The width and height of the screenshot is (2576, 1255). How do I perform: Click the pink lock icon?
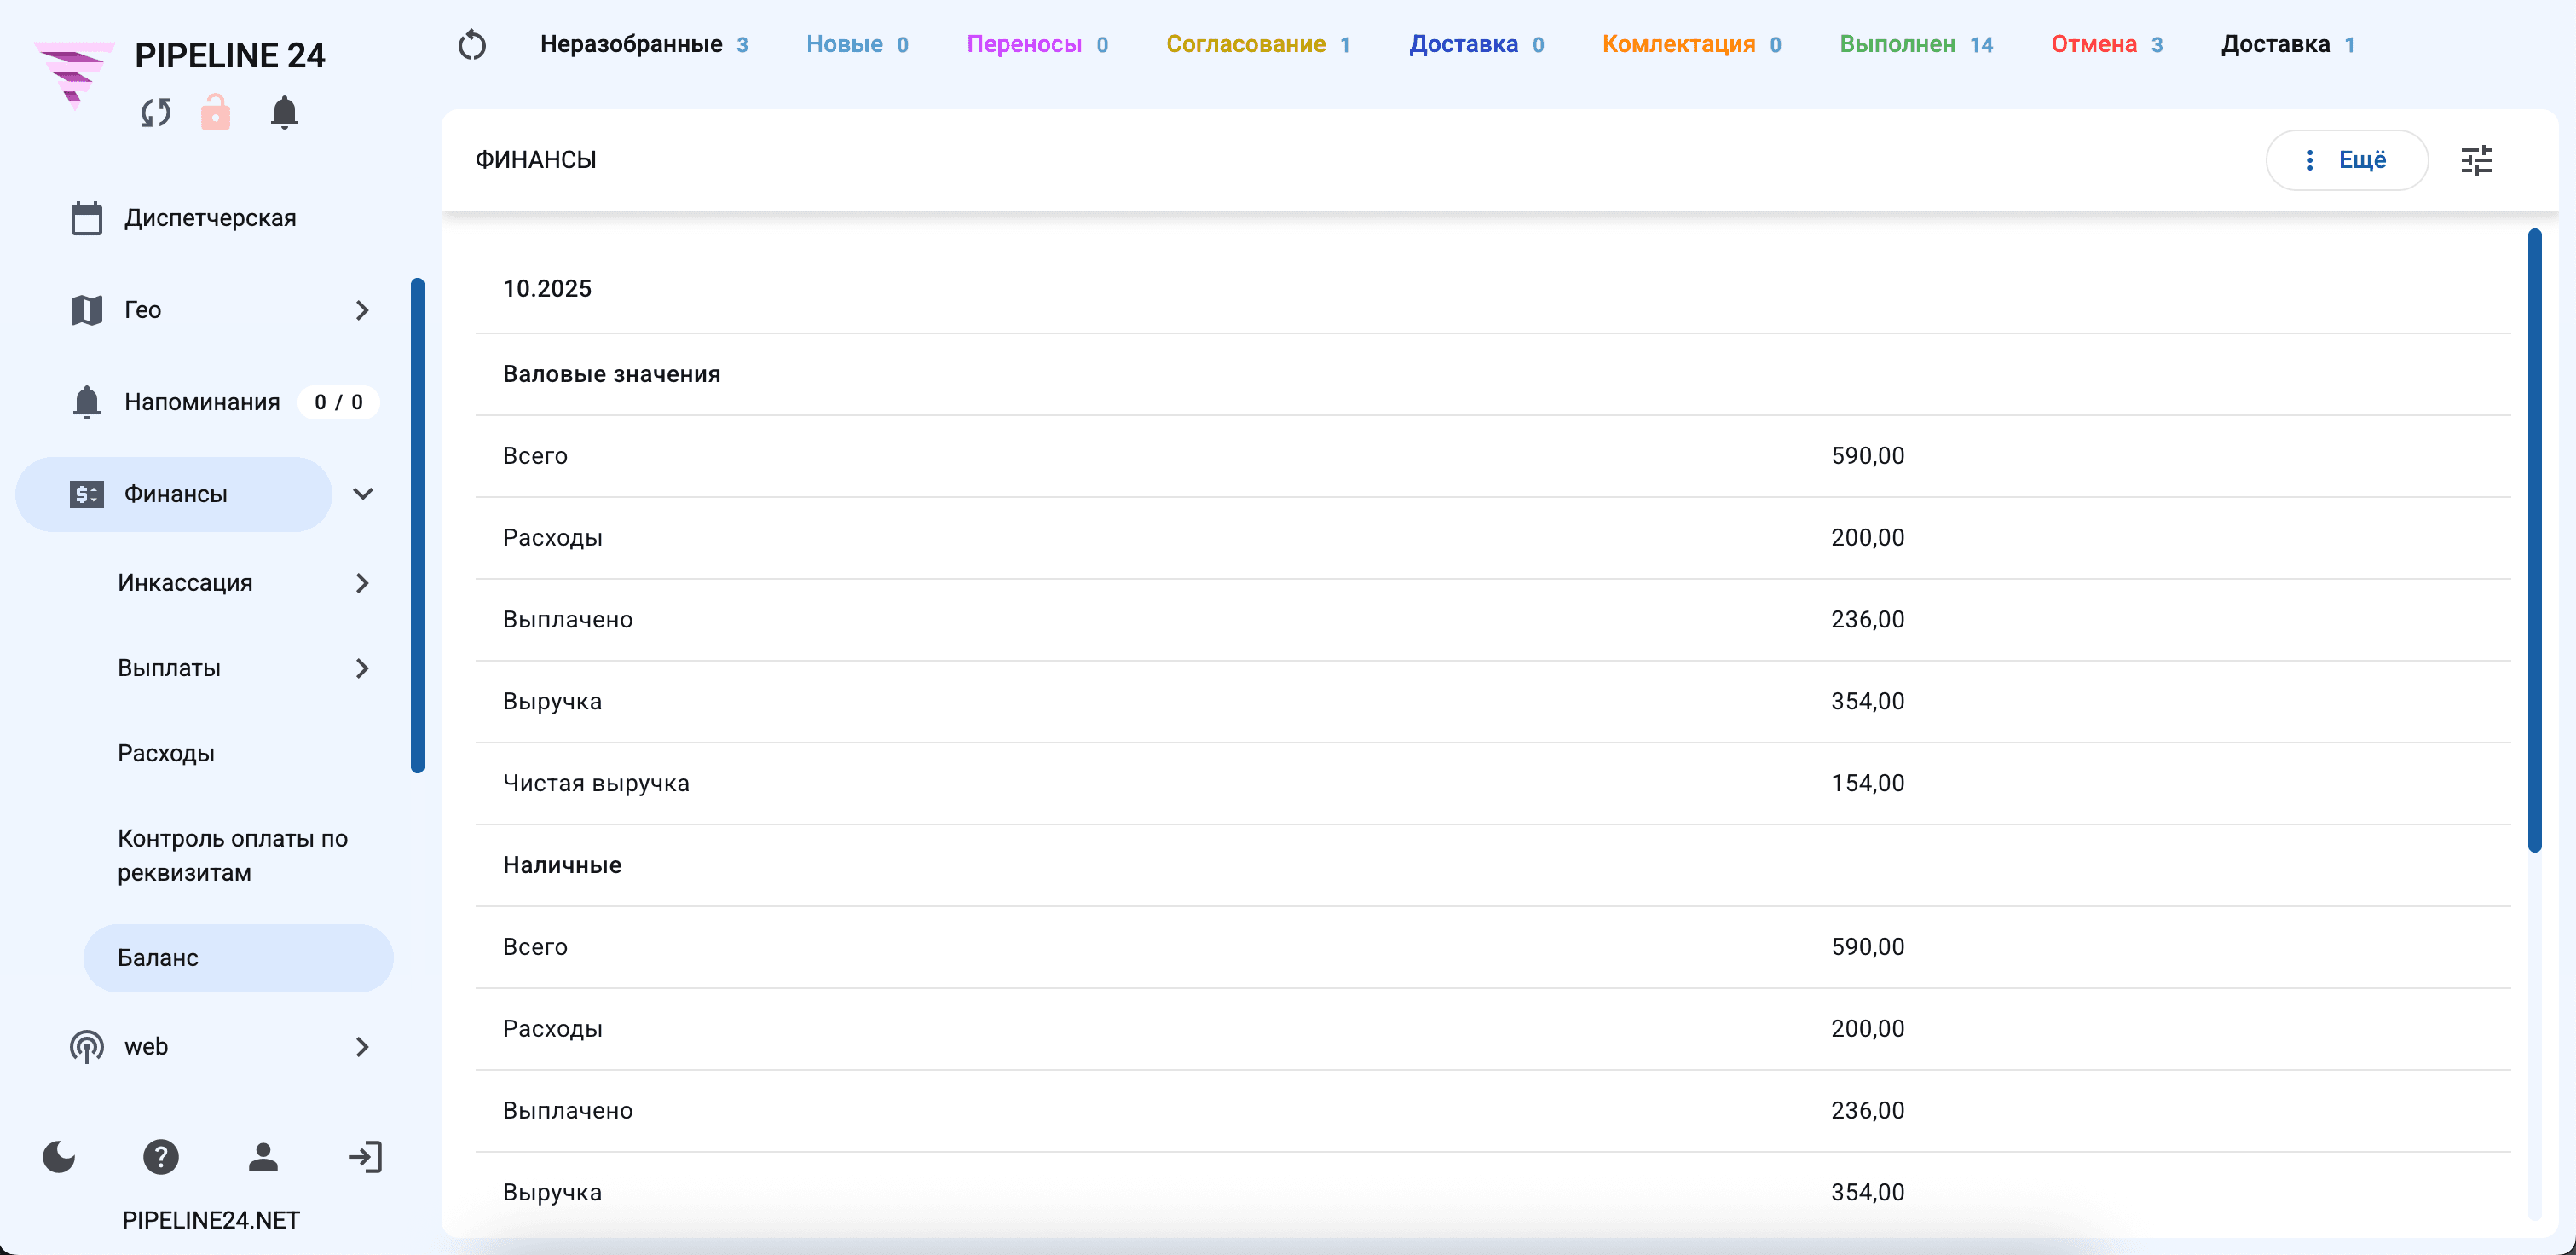coord(215,112)
